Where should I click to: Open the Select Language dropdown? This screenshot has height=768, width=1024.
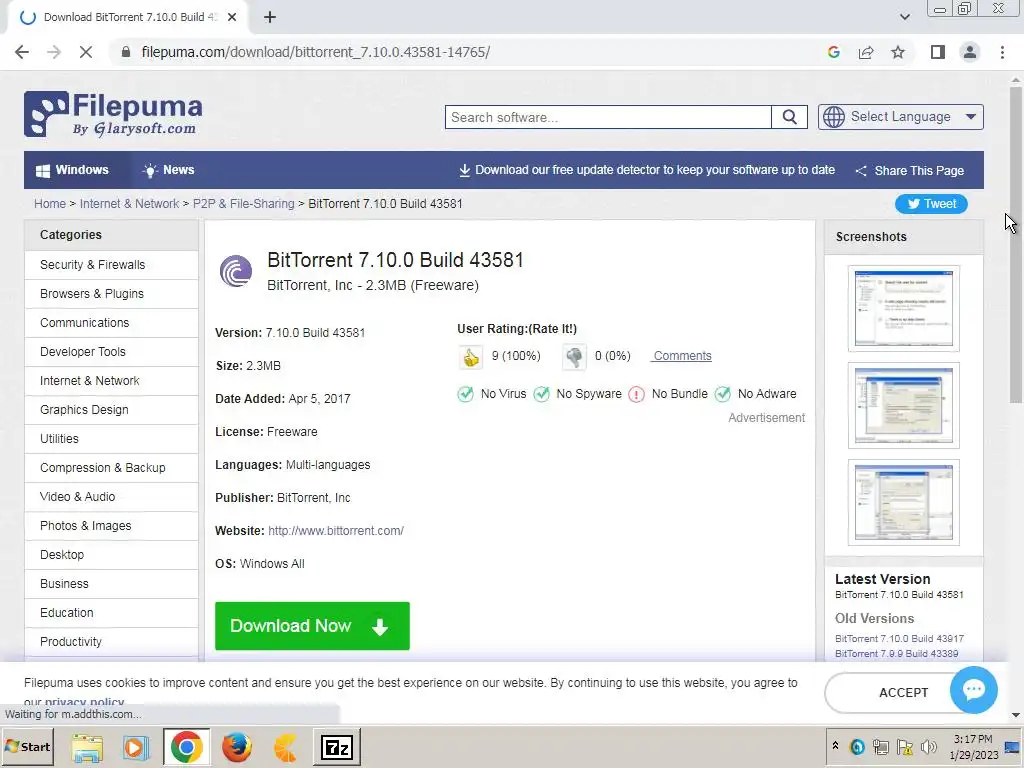[x=901, y=117]
